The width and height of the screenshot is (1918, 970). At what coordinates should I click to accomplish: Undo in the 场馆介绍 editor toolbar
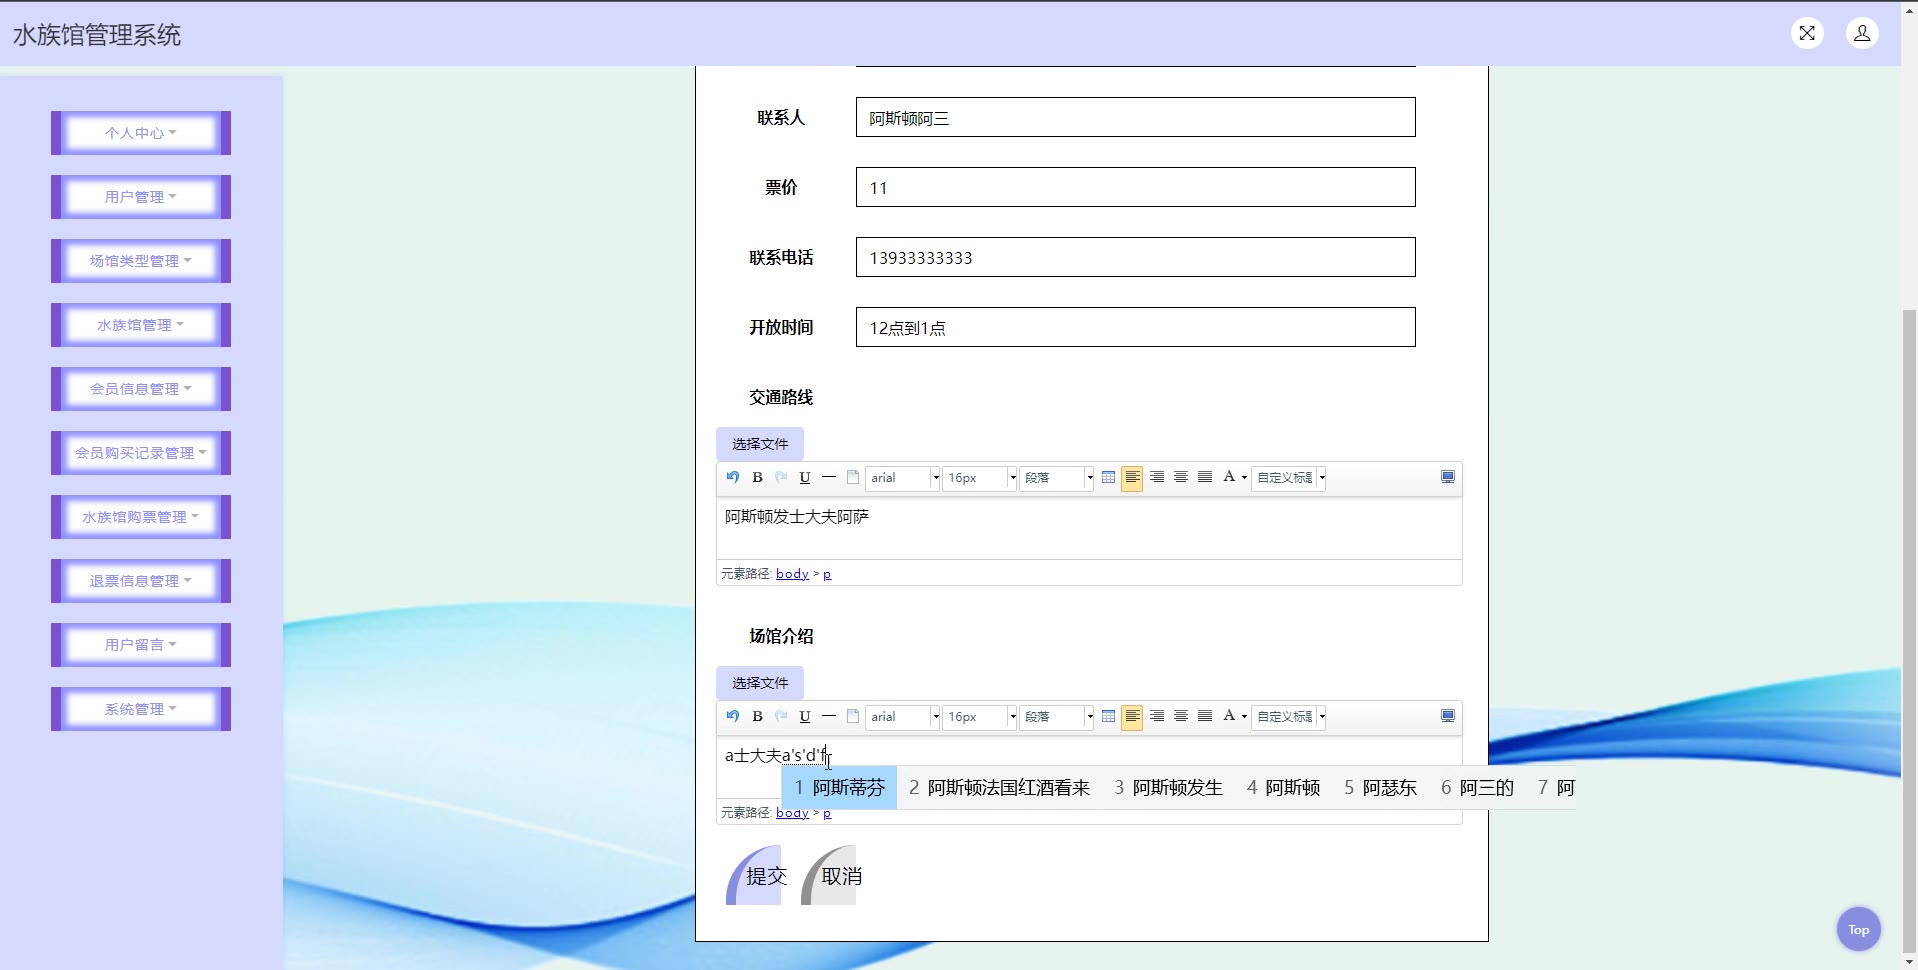click(x=733, y=716)
